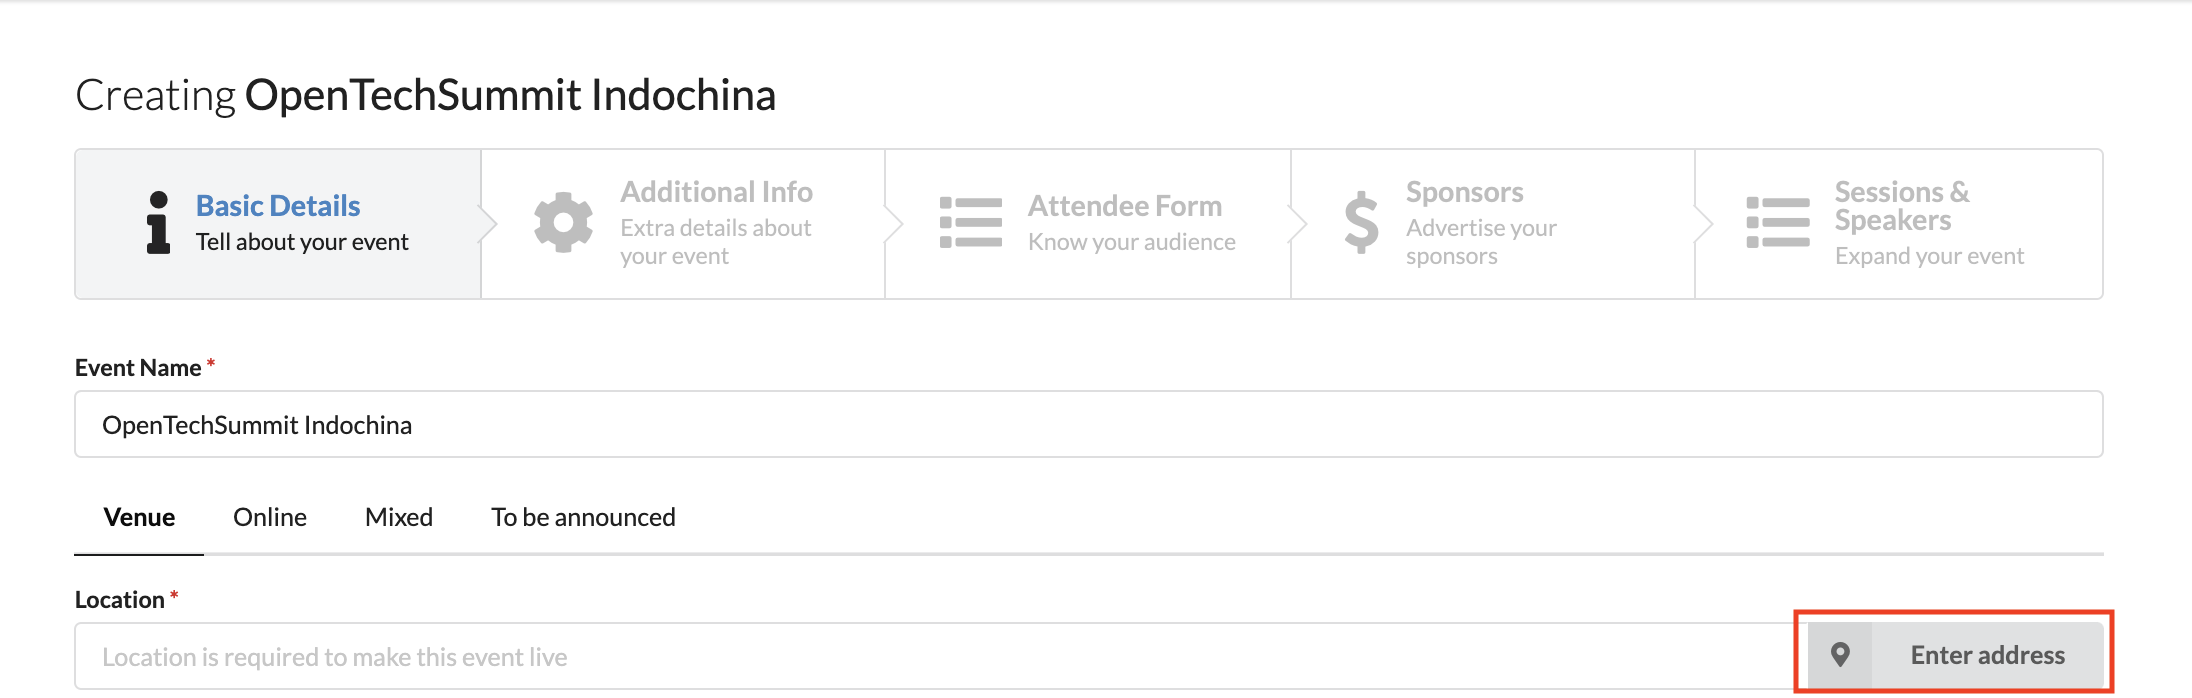Screen dimensions: 2192x698
Task: Click the map pin icon near Enter address
Action: pyautogui.click(x=1840, y=655)
